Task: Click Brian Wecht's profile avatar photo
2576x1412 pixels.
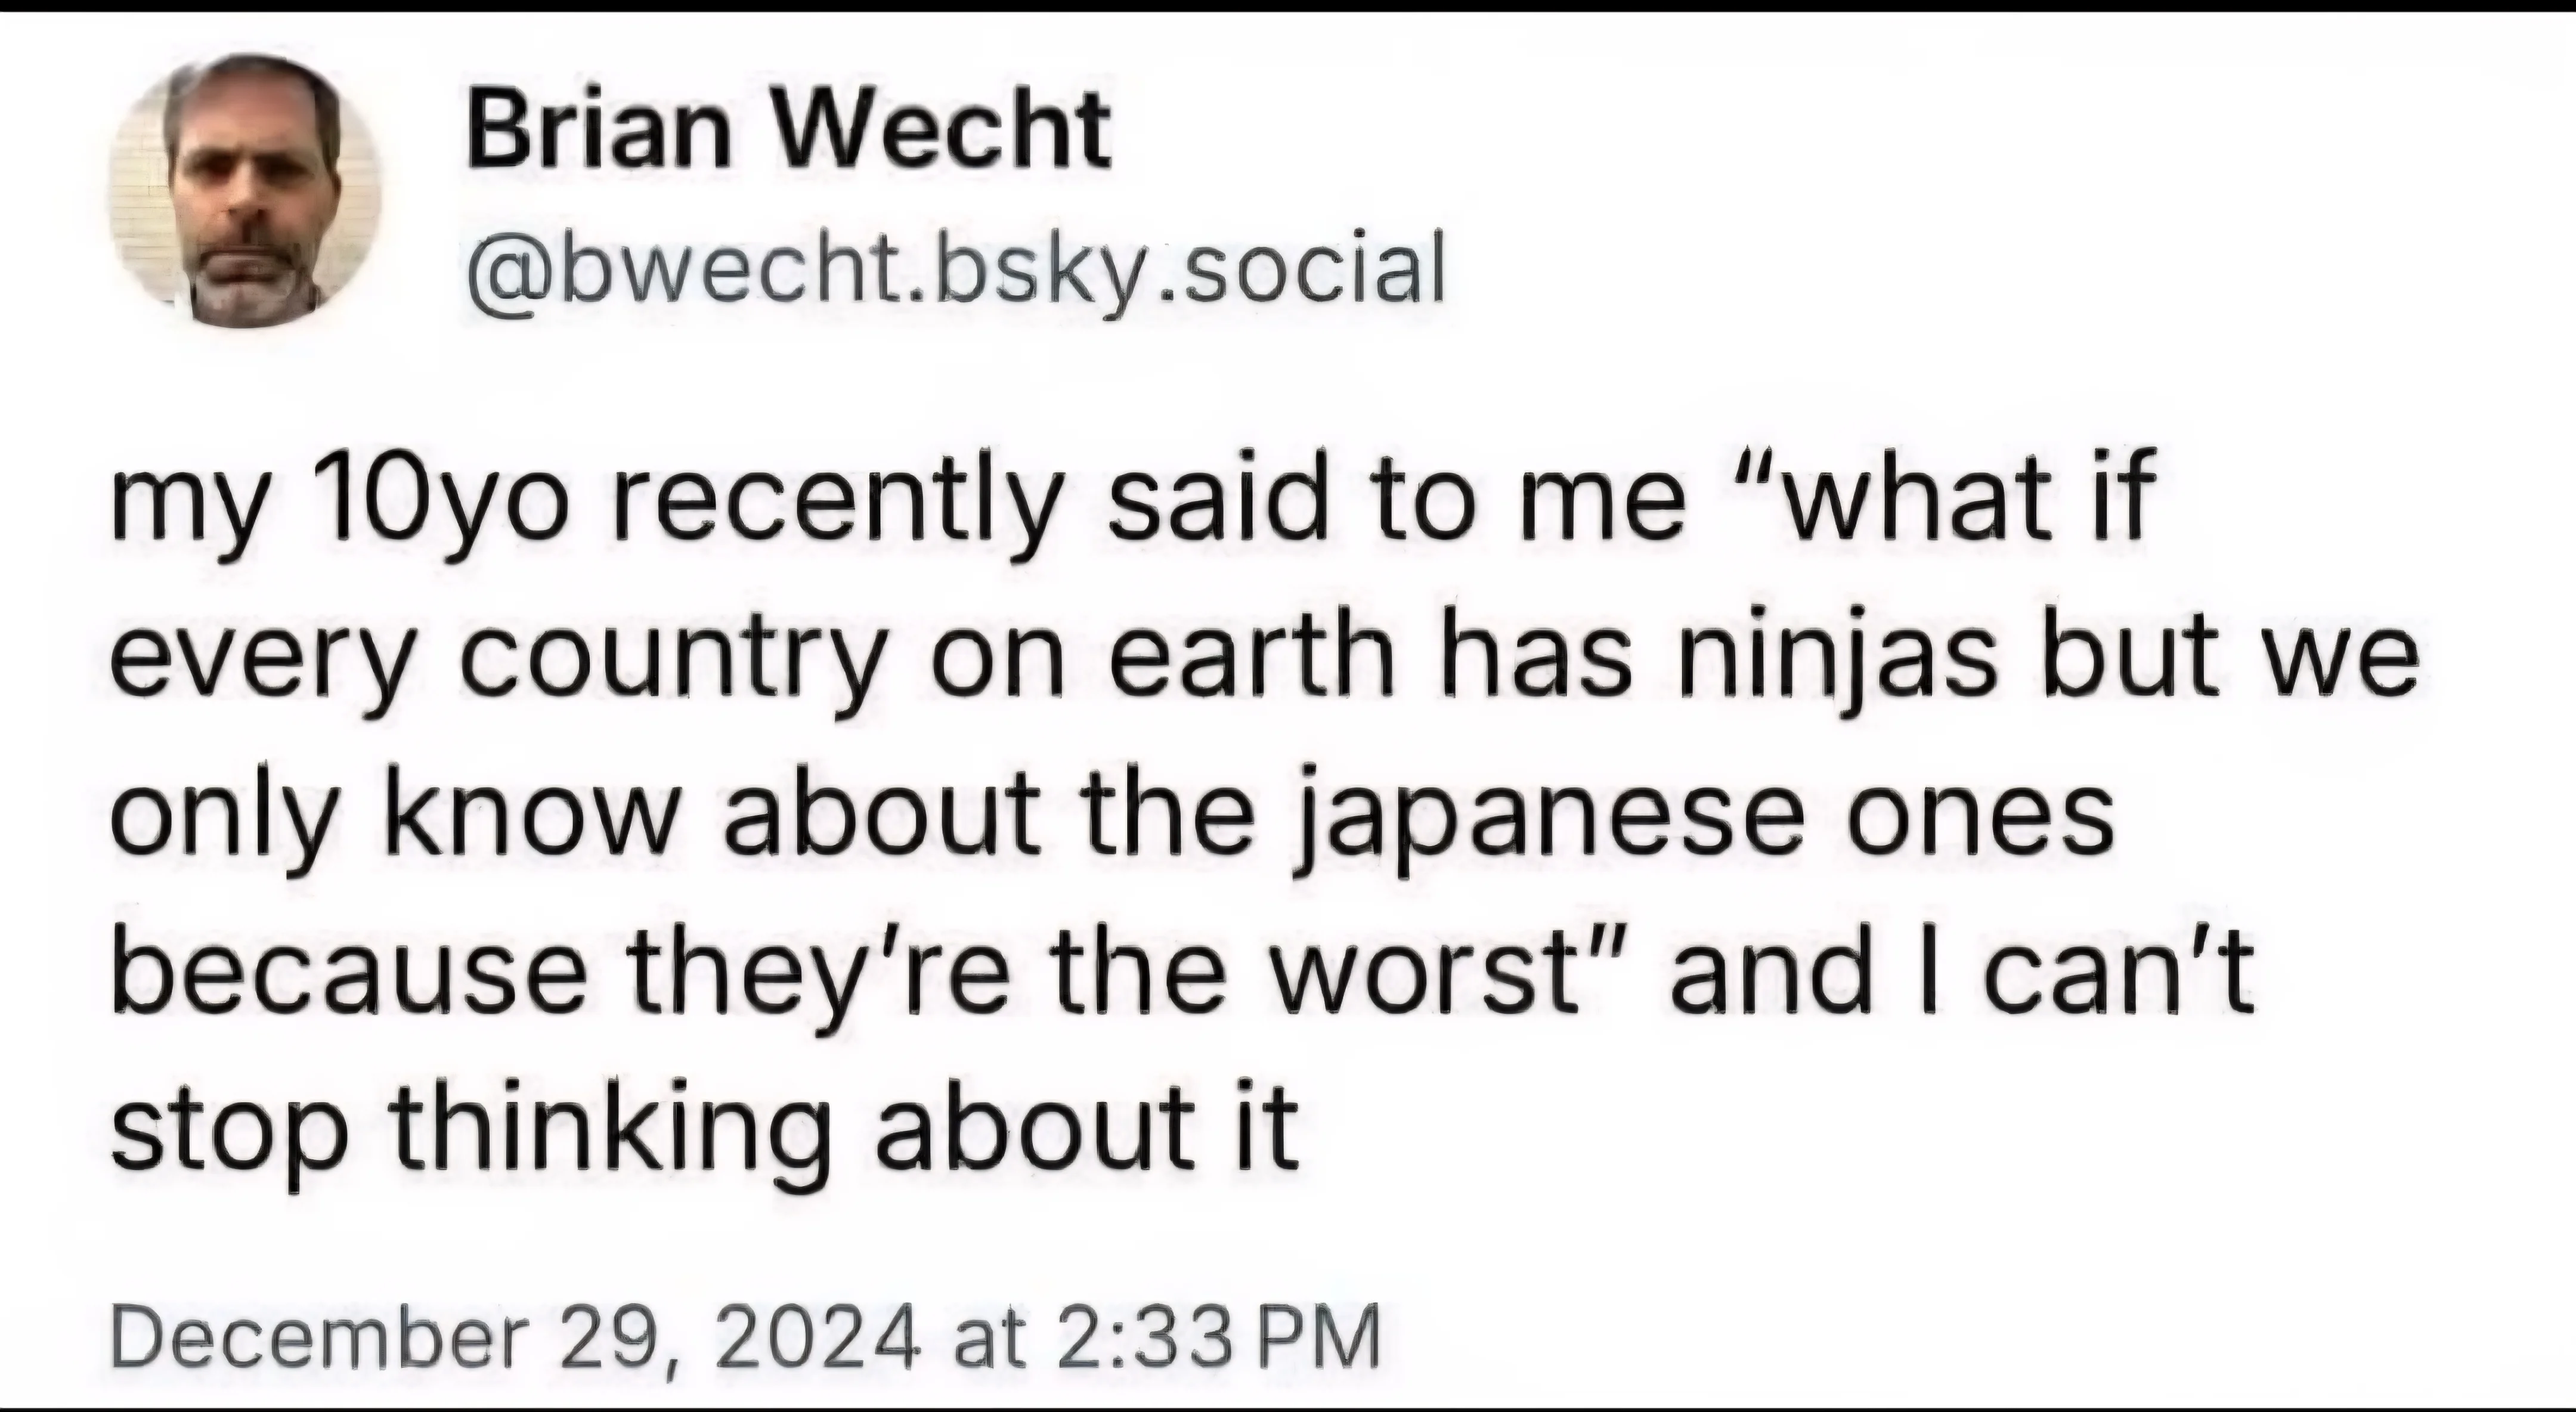Action: (245, 190)
